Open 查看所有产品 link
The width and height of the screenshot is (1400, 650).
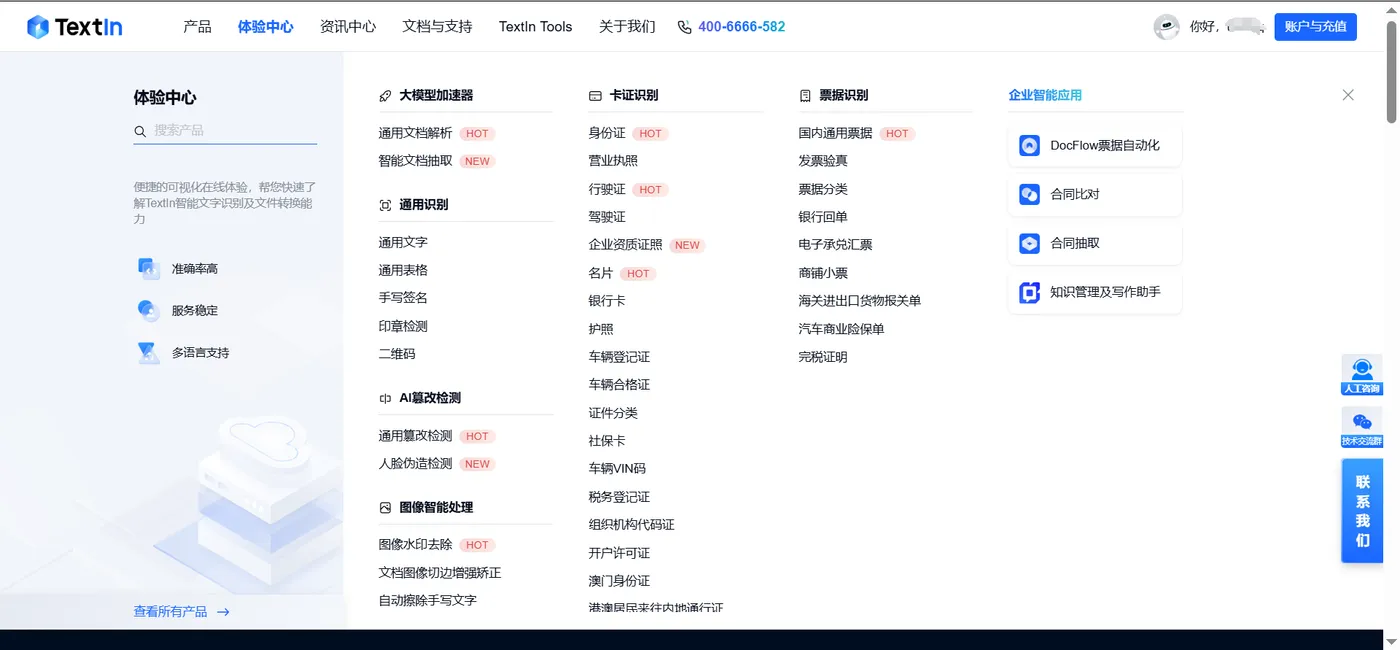point(170,612)
